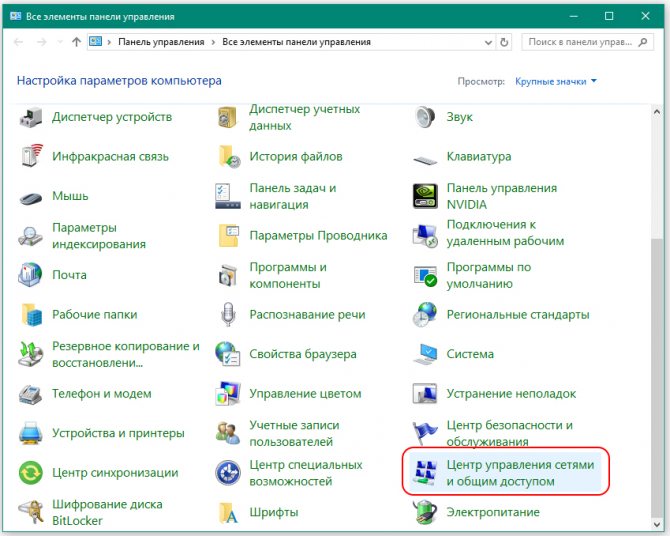This screenshot has width=670, height=536.
Task: Open Устранение неполадок icon
Action: [x=425, y=394]
